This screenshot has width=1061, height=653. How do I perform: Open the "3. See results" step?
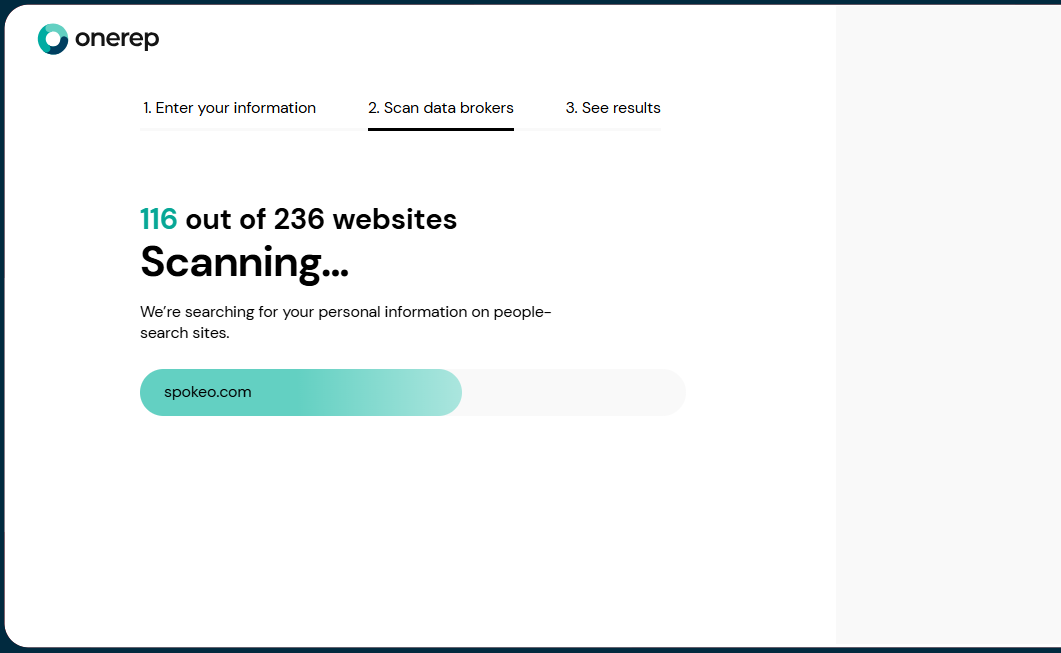click(x=613, y=108)
